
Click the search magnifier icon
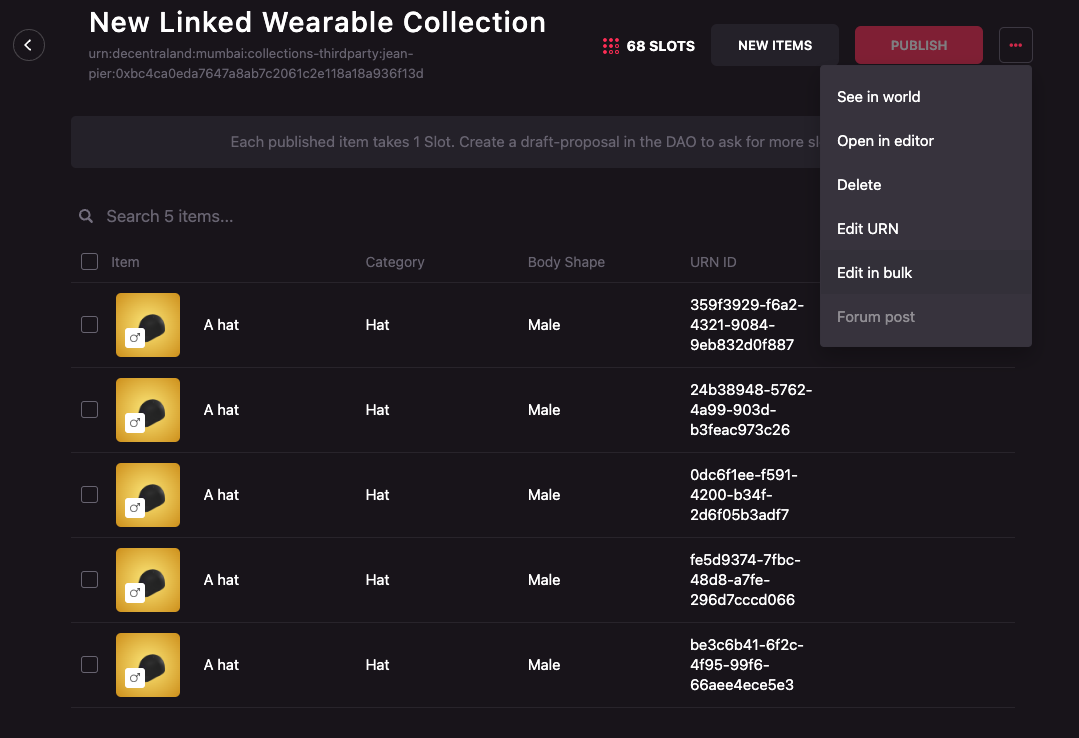[88, 217]
